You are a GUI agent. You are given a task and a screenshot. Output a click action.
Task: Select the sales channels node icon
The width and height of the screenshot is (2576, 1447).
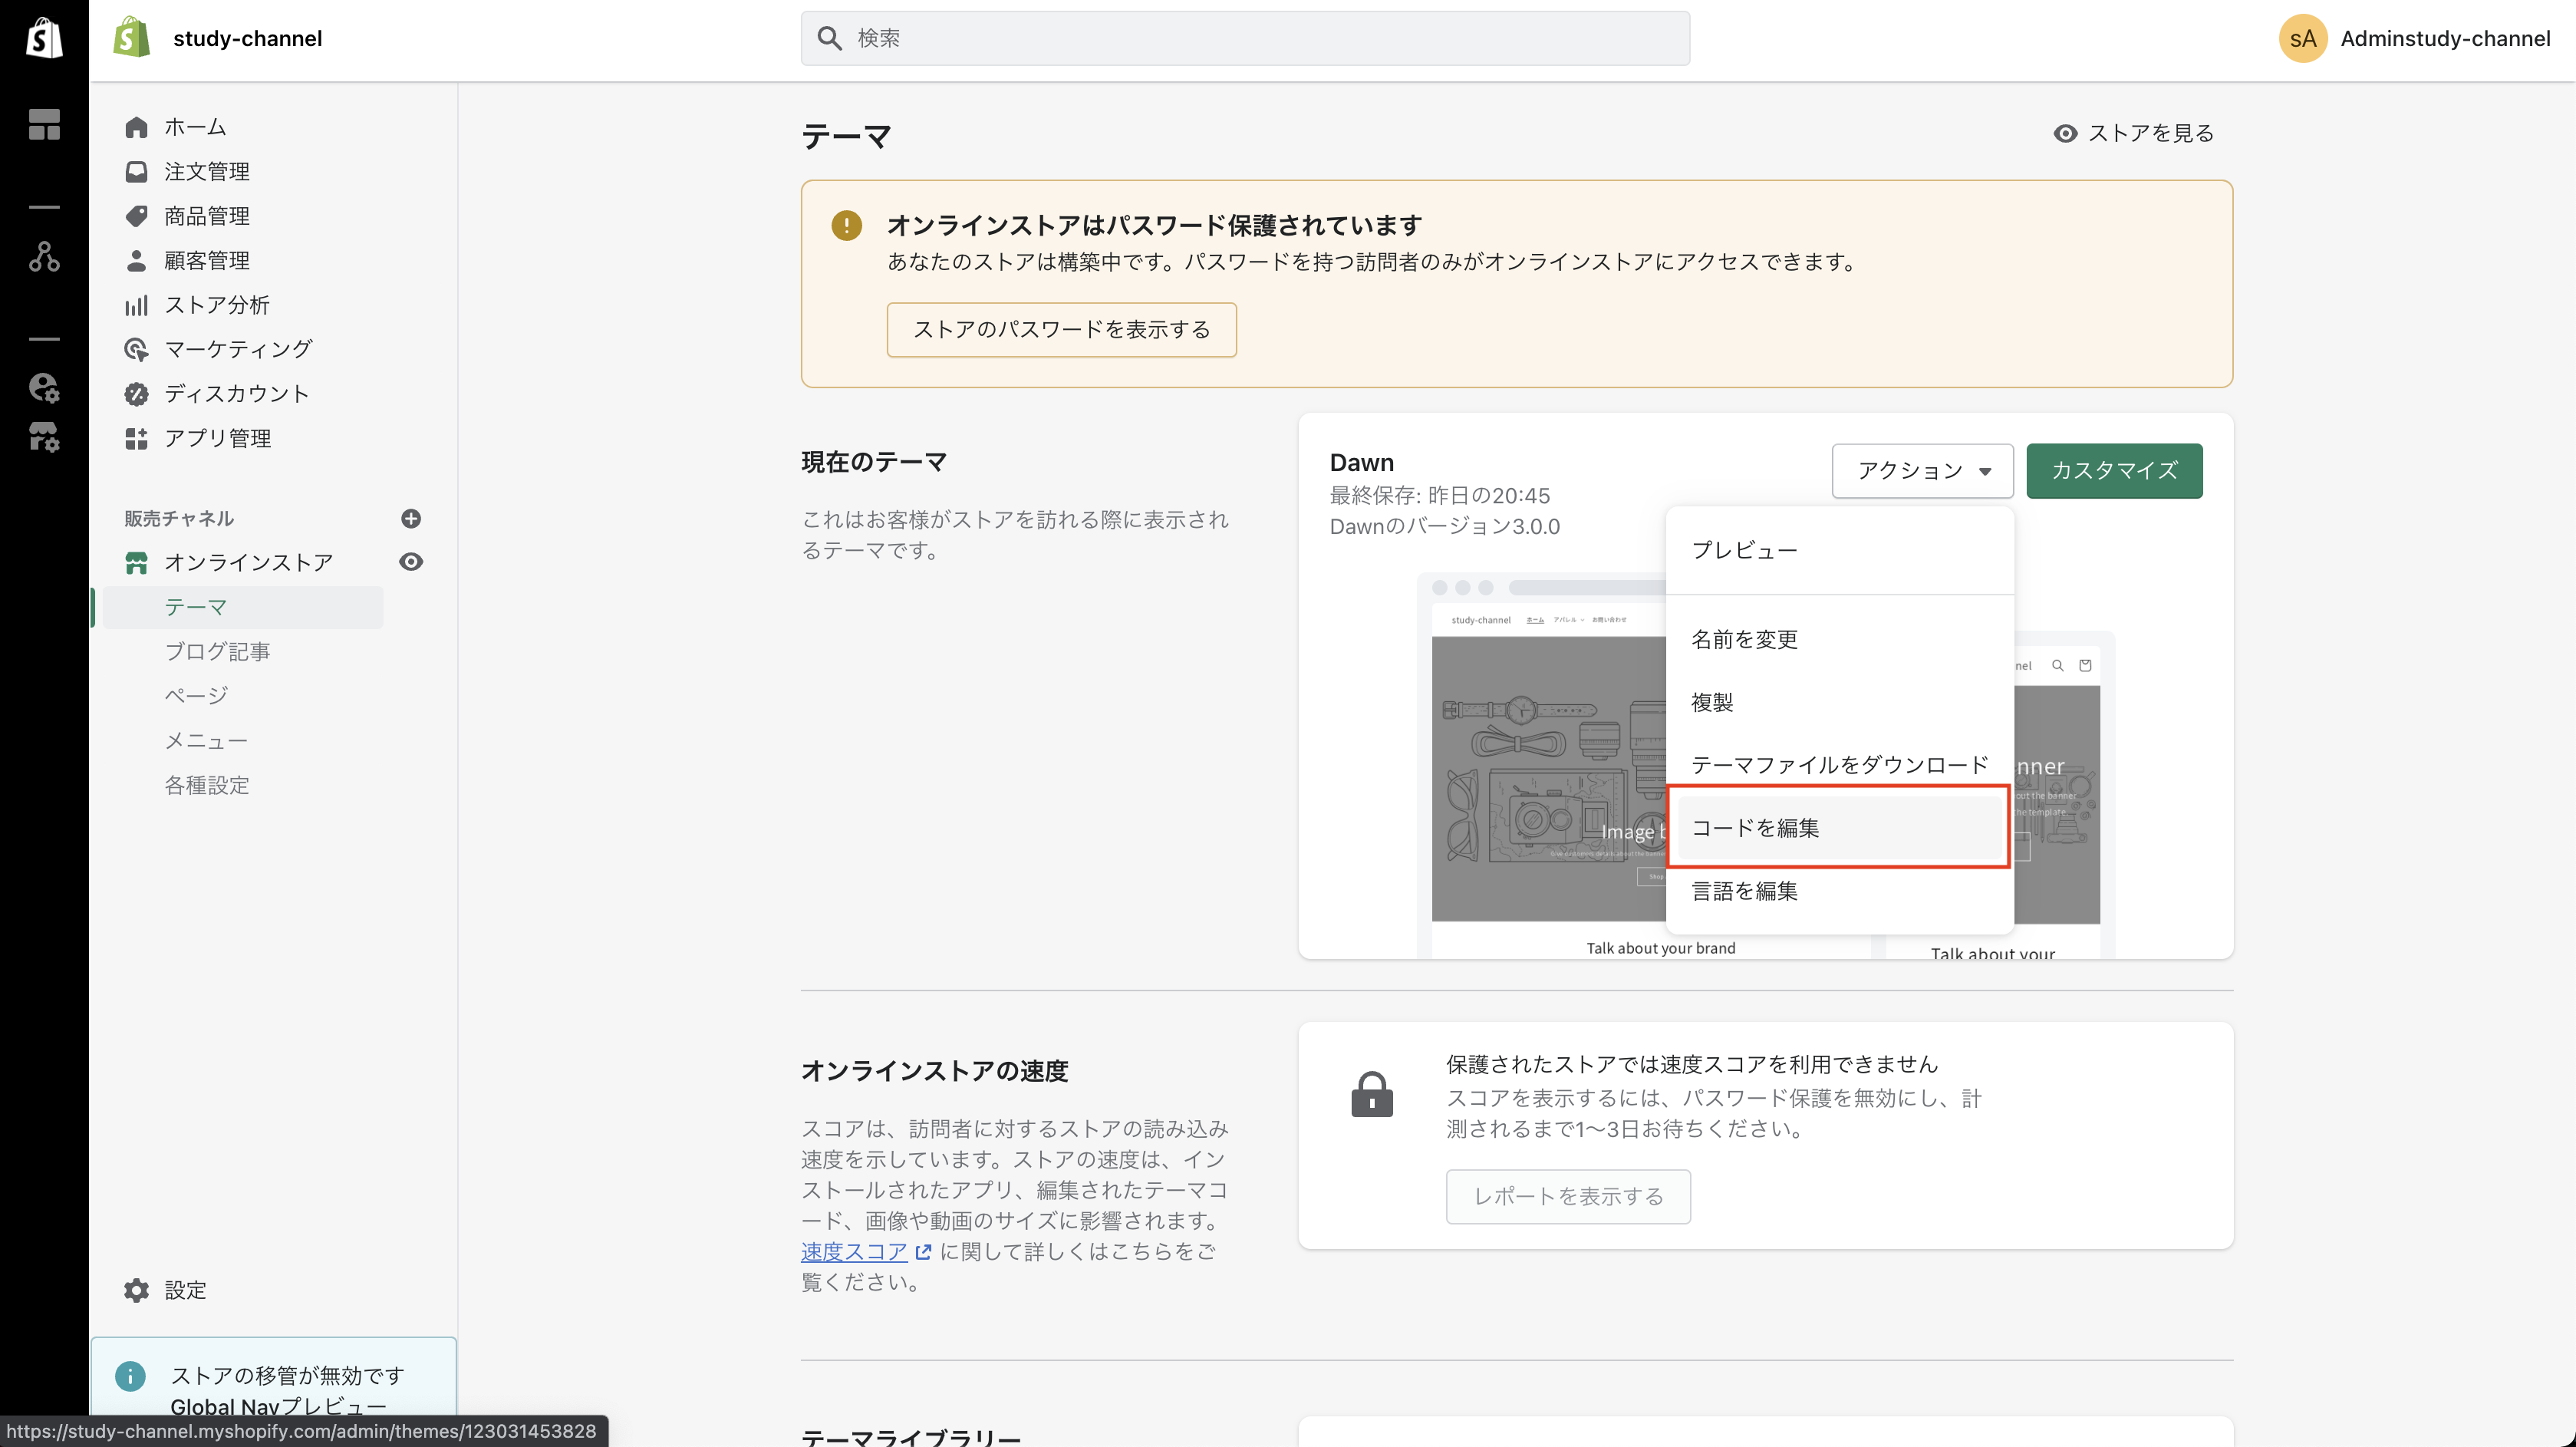click(x=44, y=257)
